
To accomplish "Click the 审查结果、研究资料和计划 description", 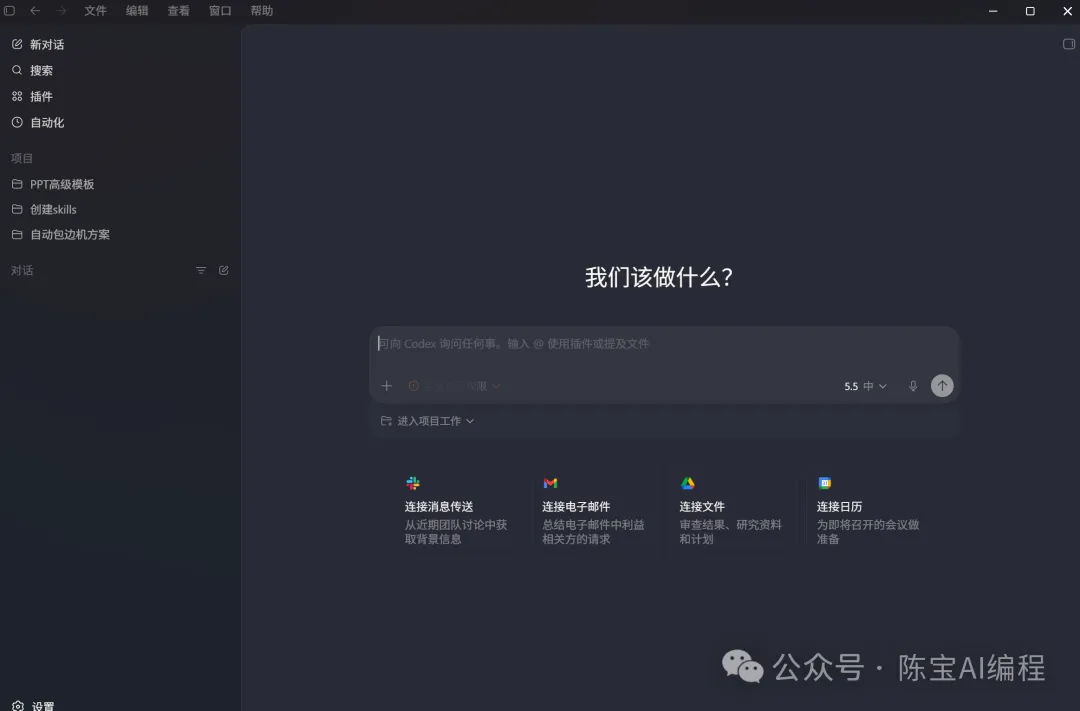I will pos(730,532).
